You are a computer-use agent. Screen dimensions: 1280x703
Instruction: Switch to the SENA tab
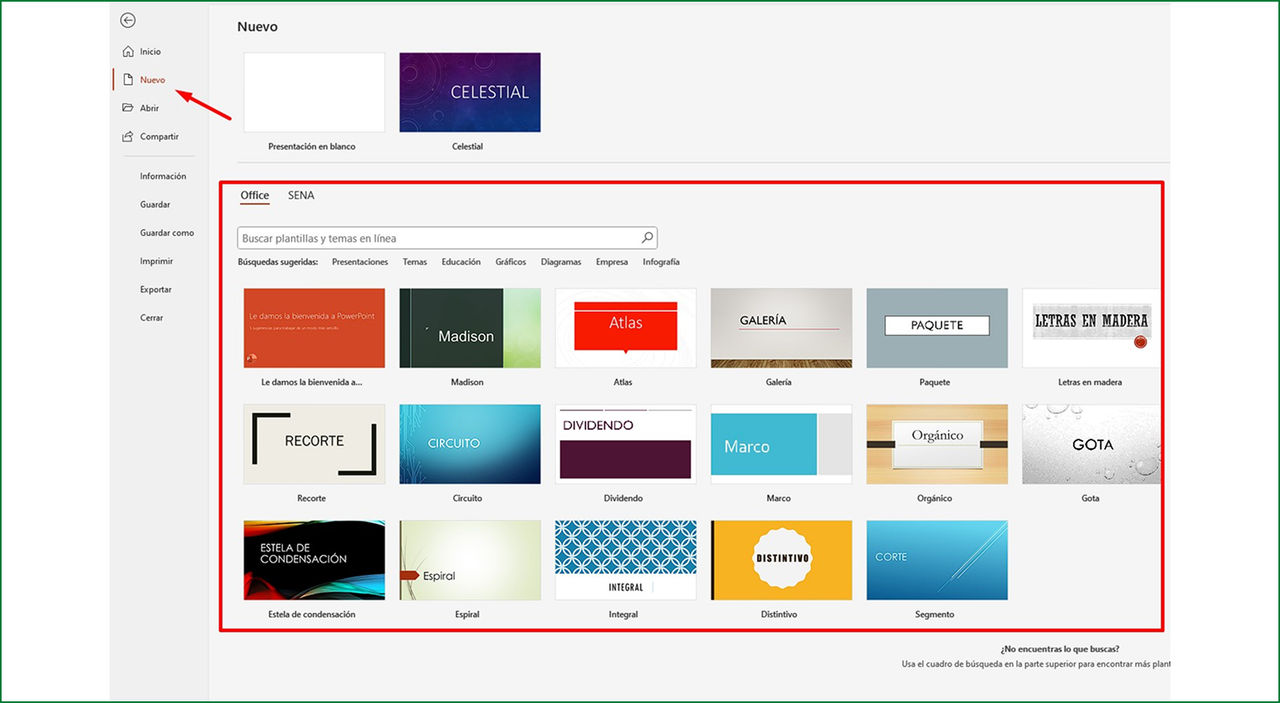301,196
